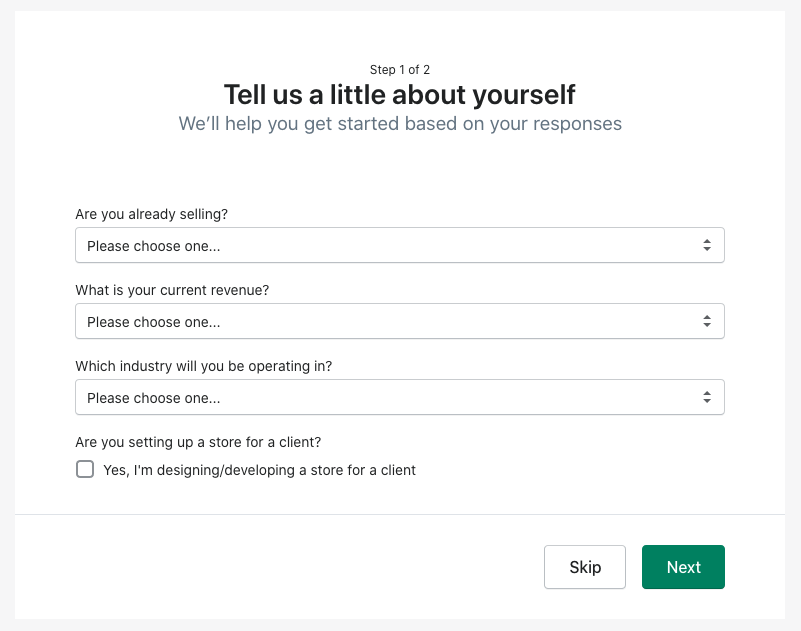The height and width of the screenshot is (631, 801).
Task: Proceed with the green Next button
Action: pos(683,567)
